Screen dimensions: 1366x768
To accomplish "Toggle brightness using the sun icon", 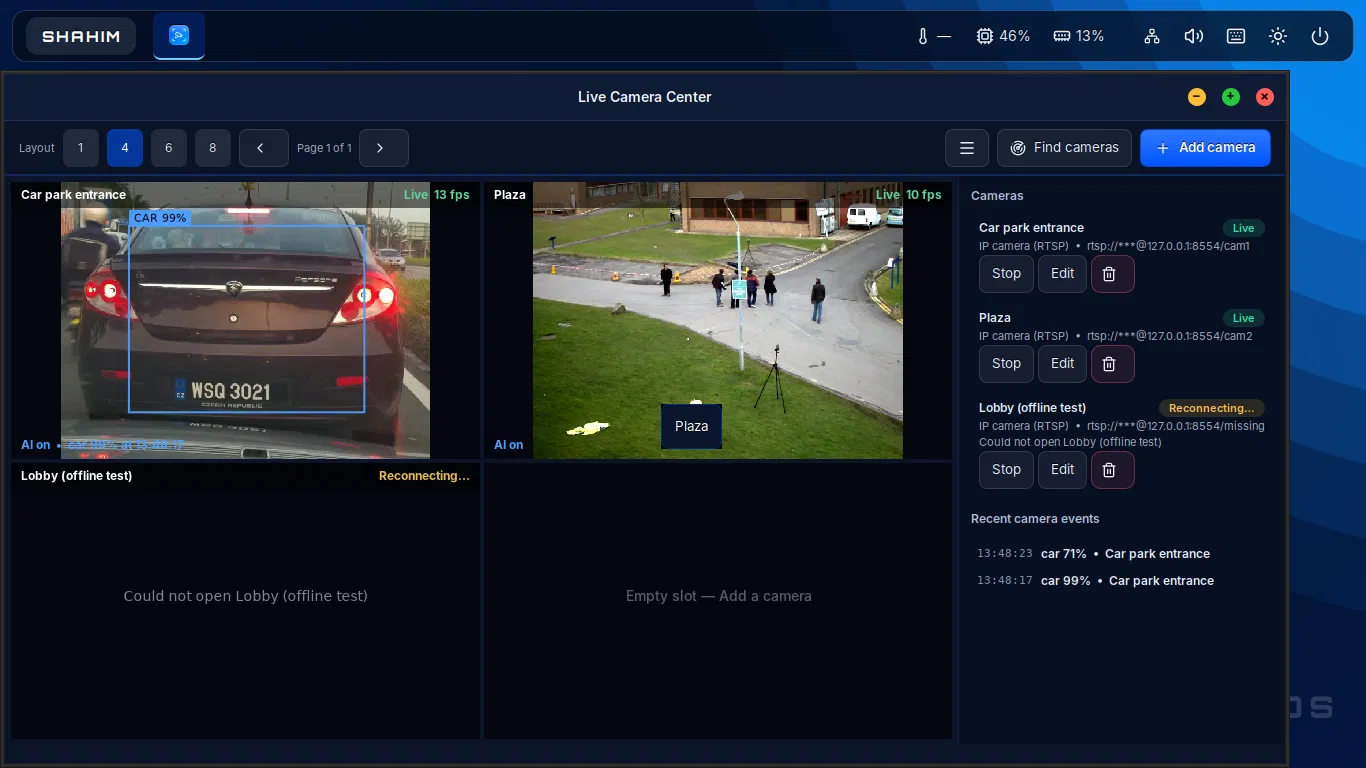I will click(x=1278, y=36).
